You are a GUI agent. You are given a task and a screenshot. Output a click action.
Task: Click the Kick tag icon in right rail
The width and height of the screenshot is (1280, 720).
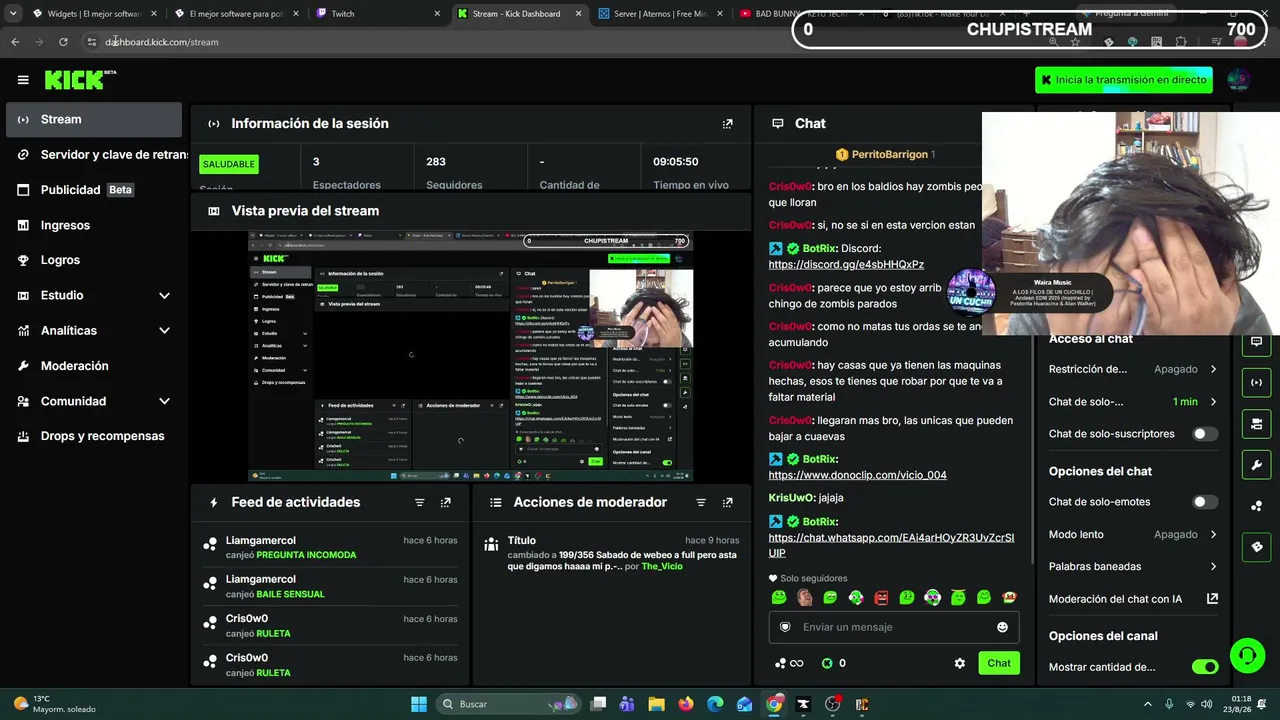[x=1257, y=547]
